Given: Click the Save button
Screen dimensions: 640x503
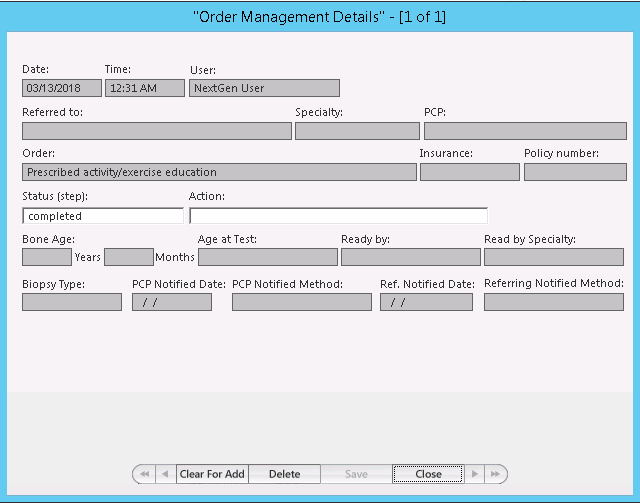Looking at the screenshot, I should click(356, 474).
